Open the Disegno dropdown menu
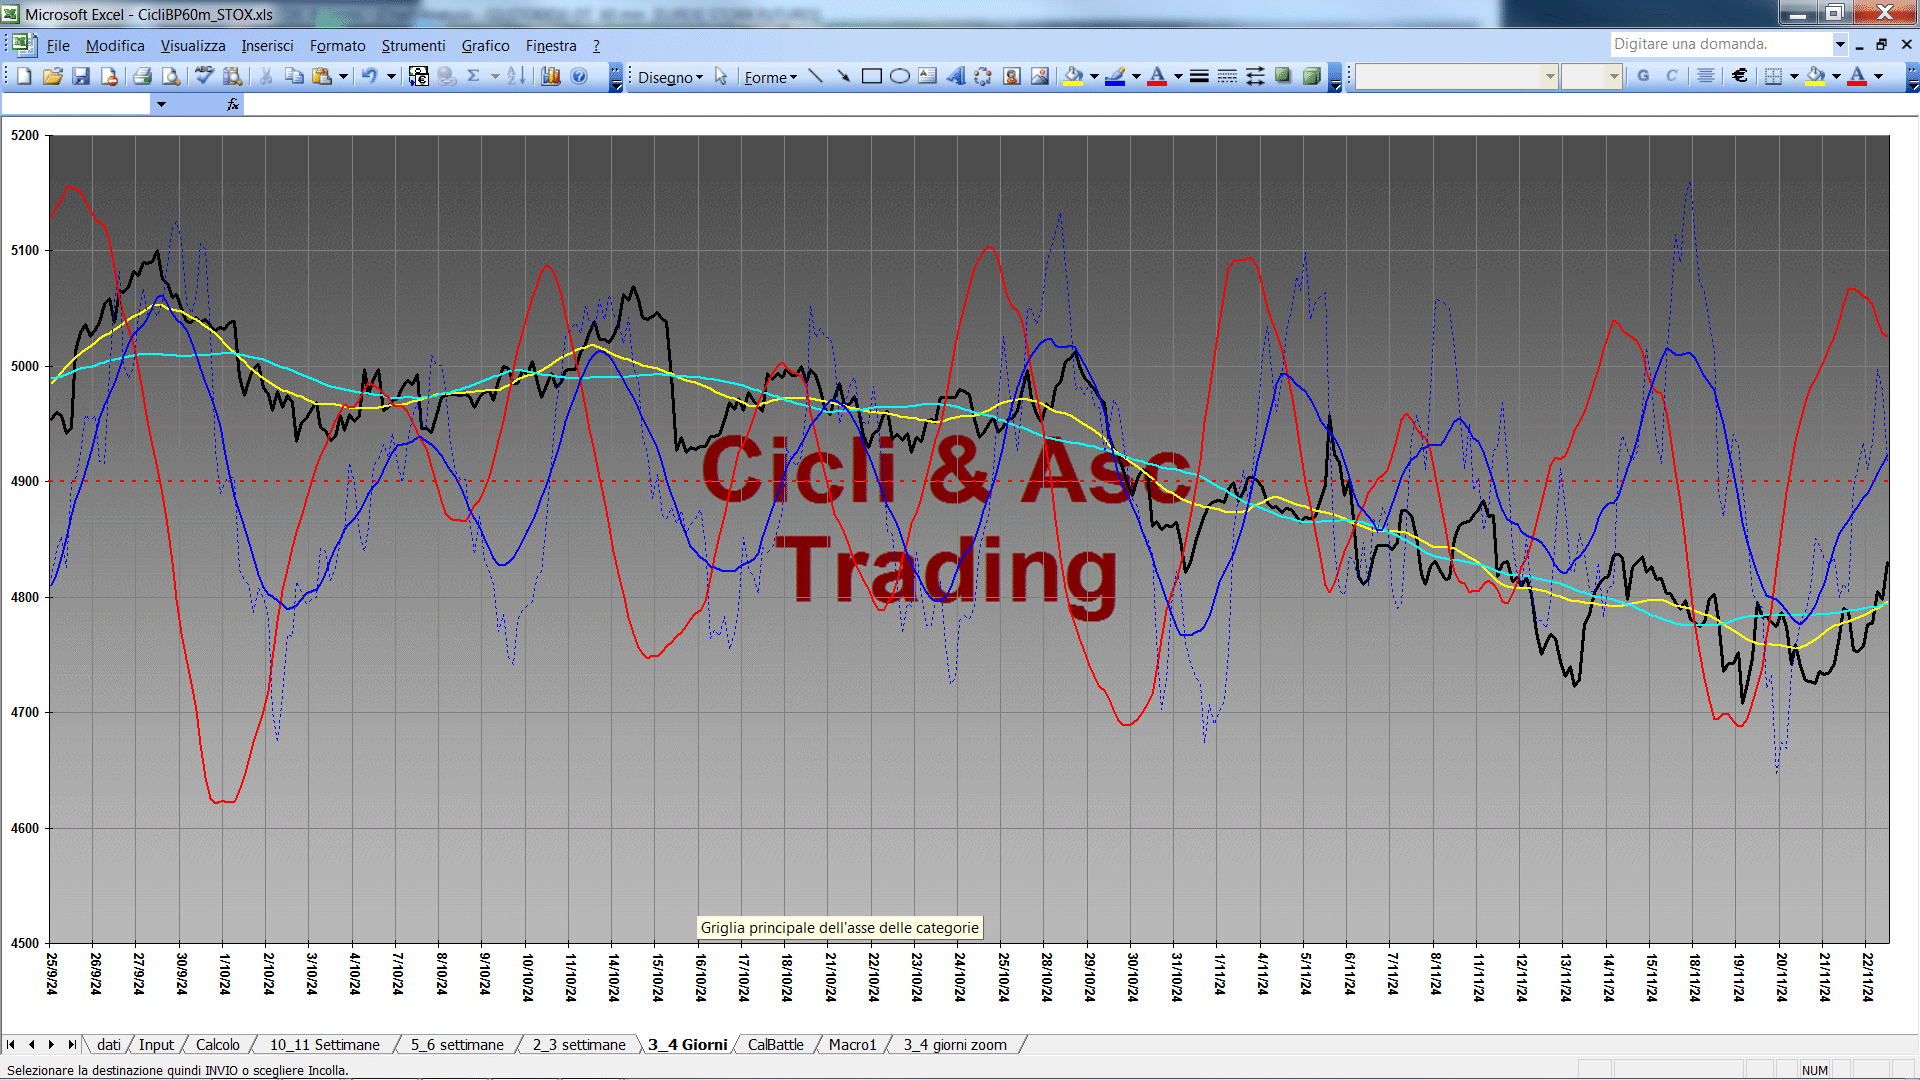 coord(670,77)
